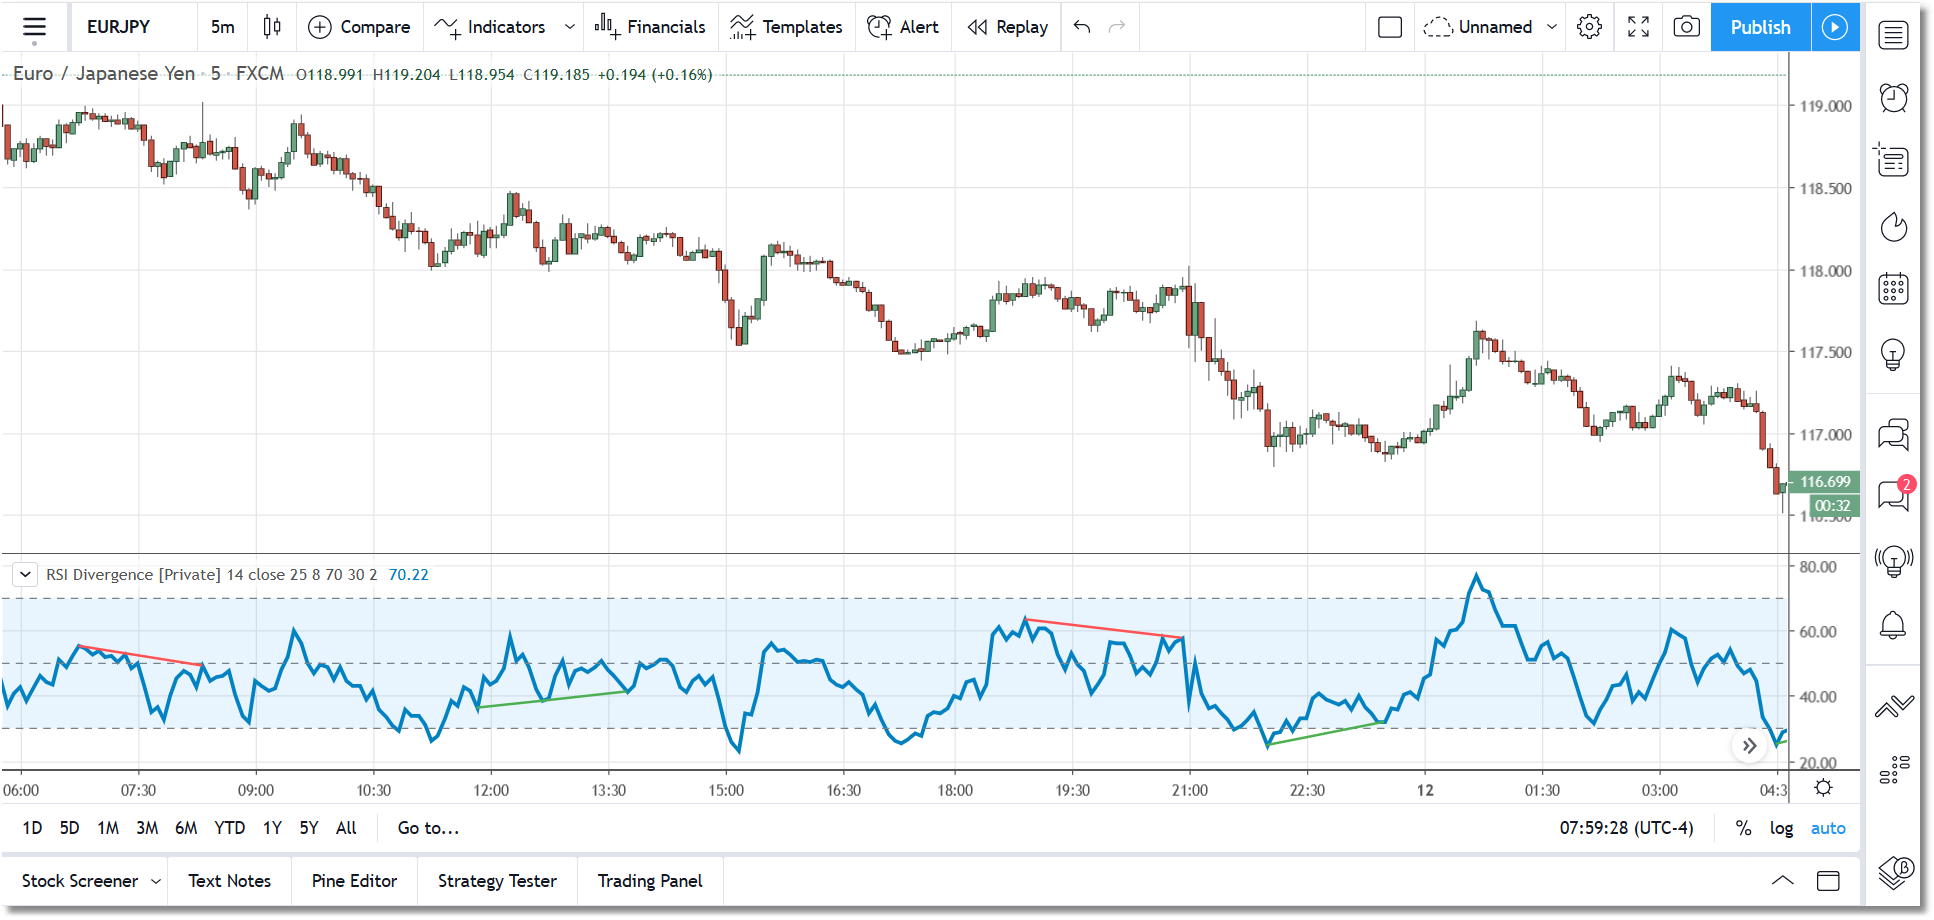The height and width of the screenshot is (920, 1934).
Task: Open chart settings gear
Action: tap(1589, 27)
